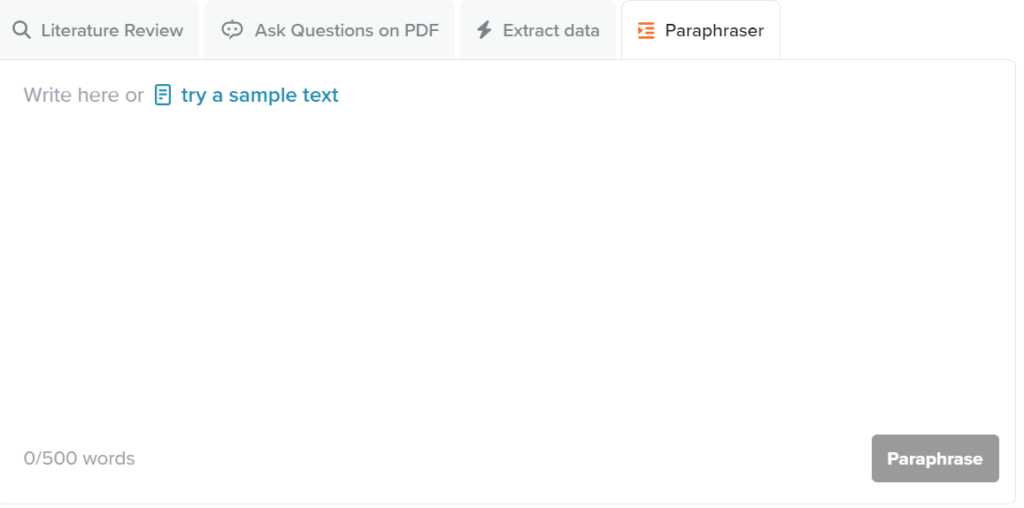Screen dimensions: 1024x508
Task: Click the orange Paraphraser tab icon
Action: tap(646, 30)
